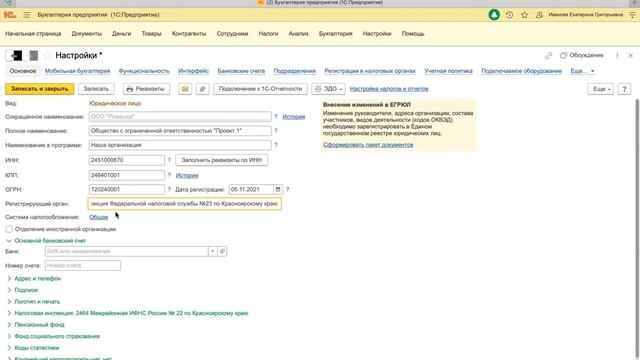The width and height of the screenshot is (640, 360).
Task: Open favorites star icon in title bar
Action: [x=524, y=15]
